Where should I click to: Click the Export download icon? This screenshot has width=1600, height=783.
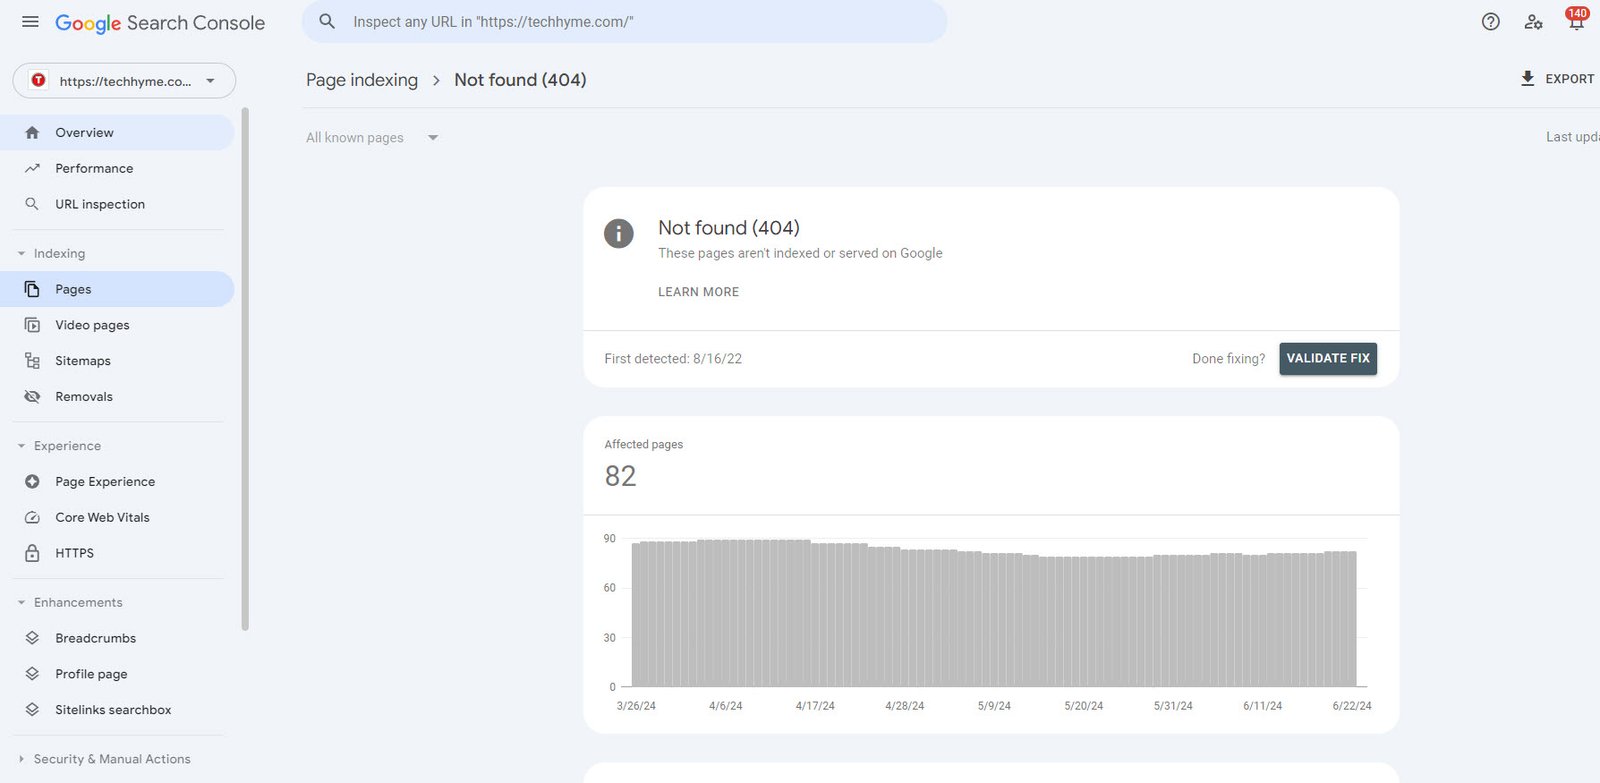(1527, 78)
